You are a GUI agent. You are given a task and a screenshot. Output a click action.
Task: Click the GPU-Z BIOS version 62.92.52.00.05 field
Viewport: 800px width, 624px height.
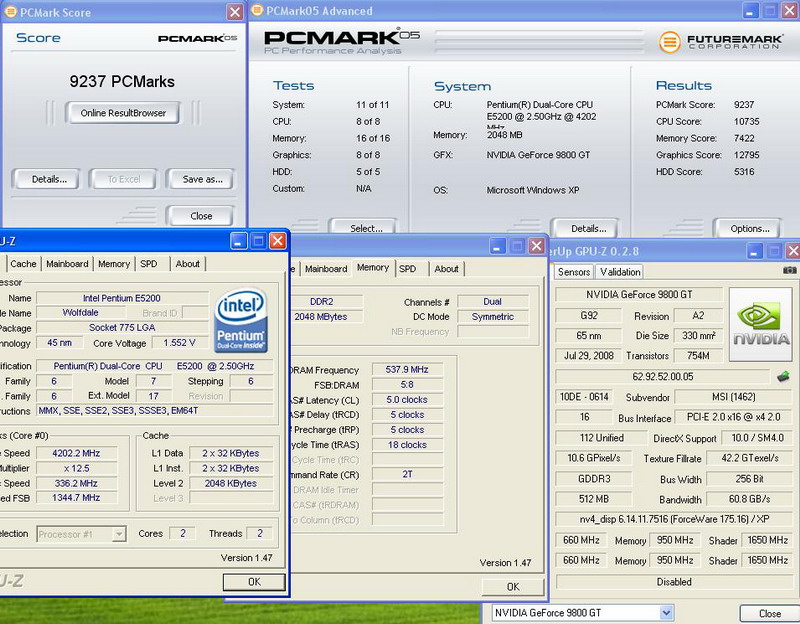pos(662,377)
